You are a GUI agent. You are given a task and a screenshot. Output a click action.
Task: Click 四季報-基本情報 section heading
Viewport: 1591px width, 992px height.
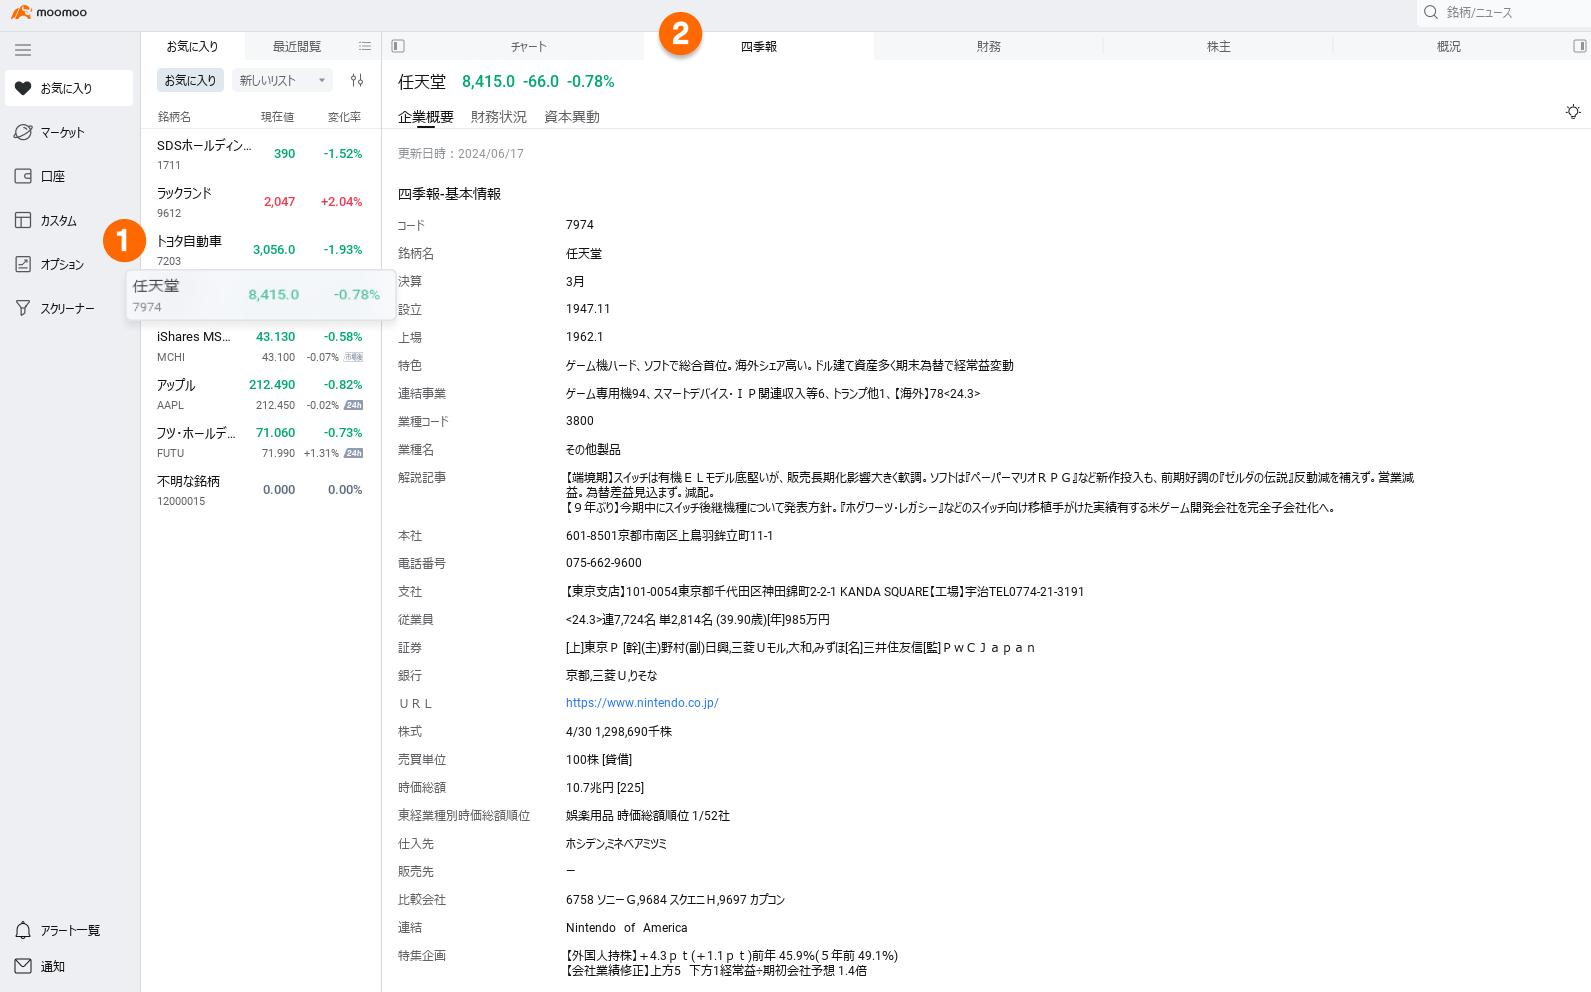pos(450,194)
